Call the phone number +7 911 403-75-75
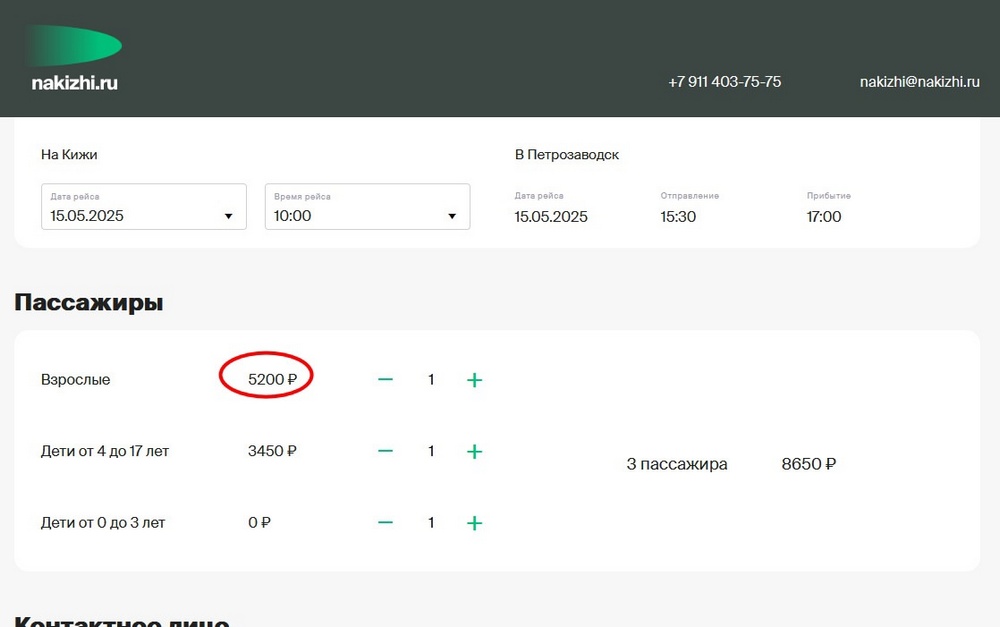Image resolution: width=1000 pixels, height=627 pixels. 724,82
